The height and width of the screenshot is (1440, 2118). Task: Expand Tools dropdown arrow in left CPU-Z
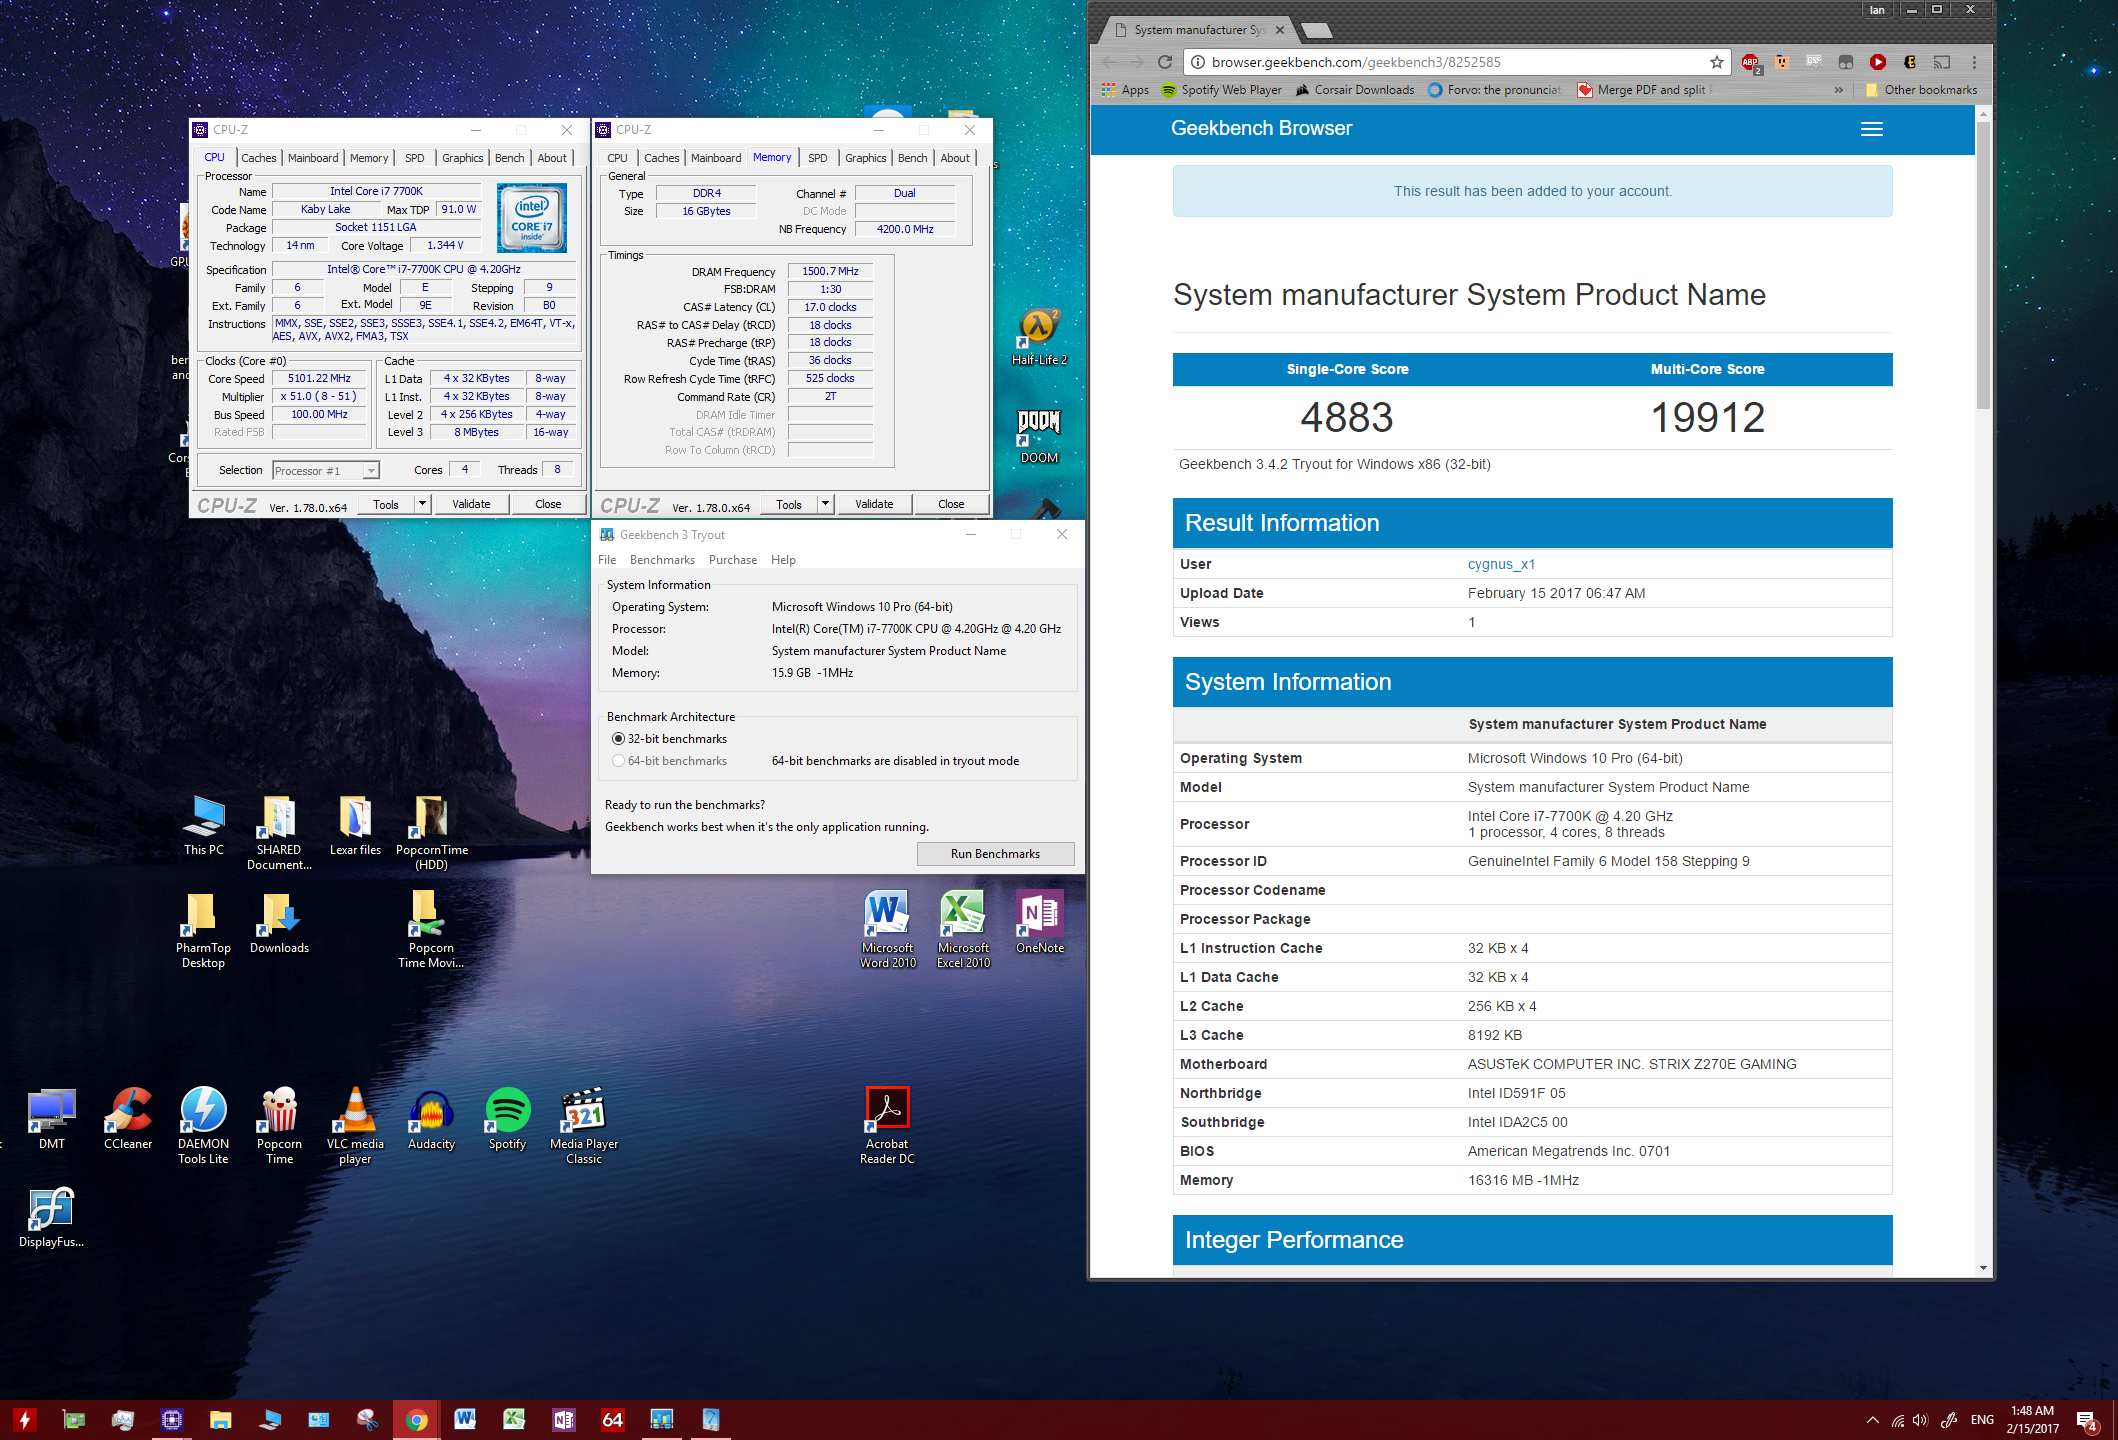point(422,504)
